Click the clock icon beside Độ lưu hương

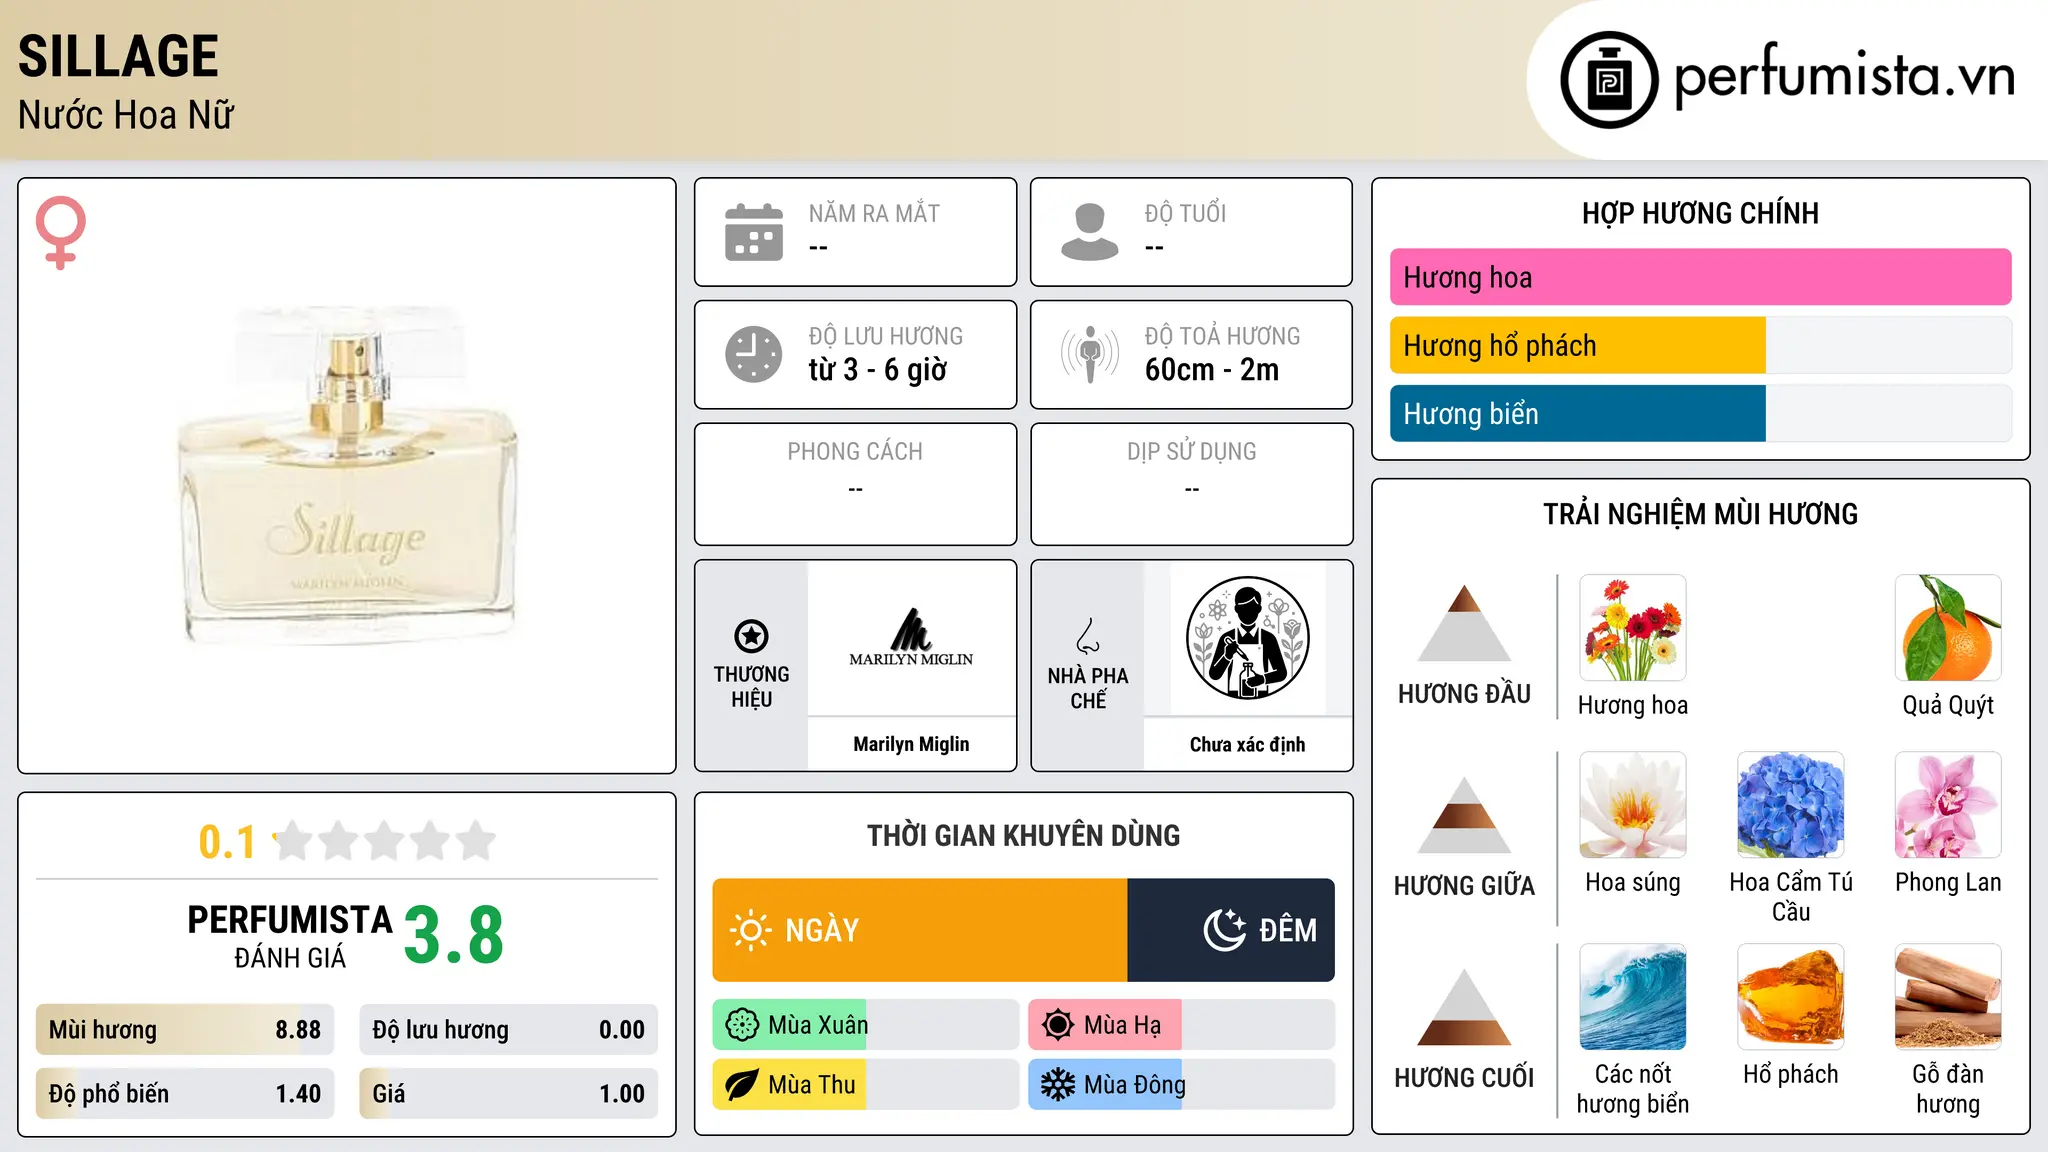click(x=754, y=354)
